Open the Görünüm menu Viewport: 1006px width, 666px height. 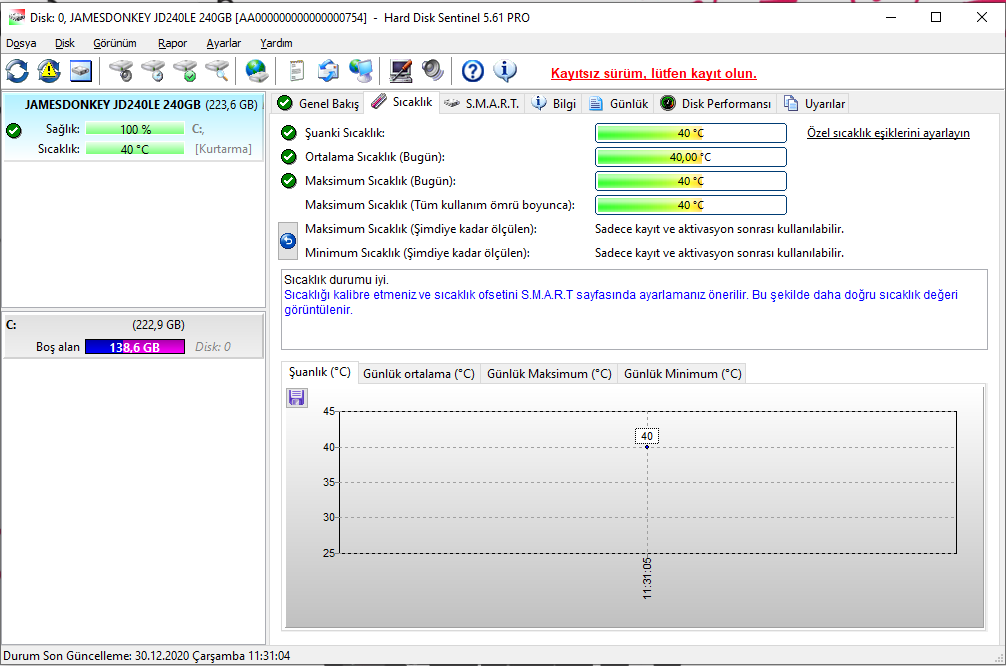pyautogui.click(x=115, y=43)
